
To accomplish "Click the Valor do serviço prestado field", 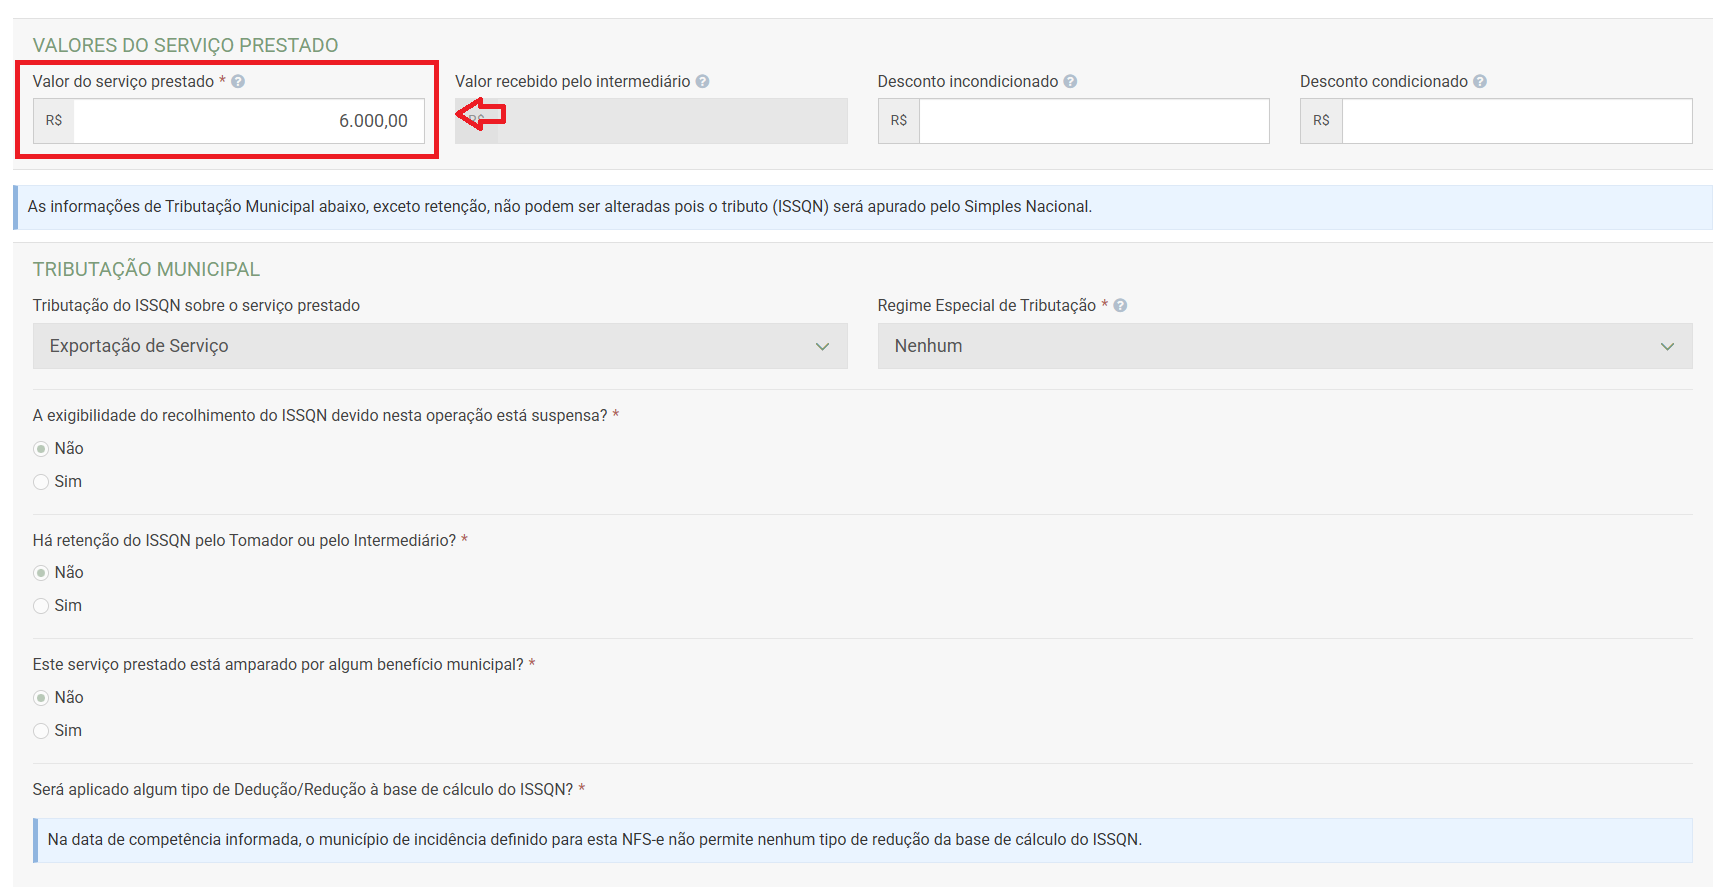I will click(248, 121).
